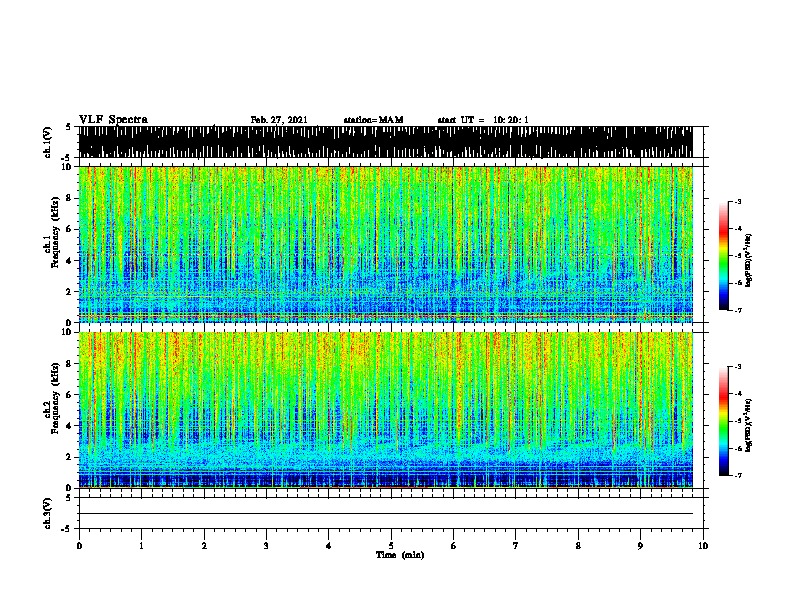The height and width of the screenshot is (612, 792).
Task: Click the "2" kHz tick on ch.2 frequency axis
Action: click(x=70, y=457)
